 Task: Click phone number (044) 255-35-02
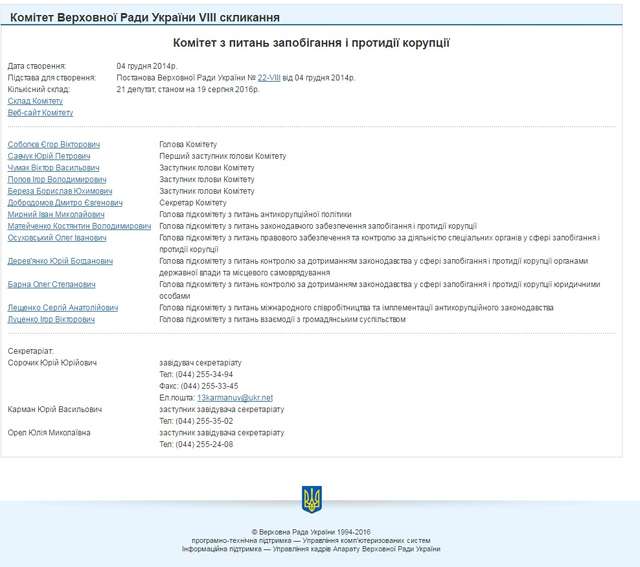pyautogui.click(x=204, y=421)
